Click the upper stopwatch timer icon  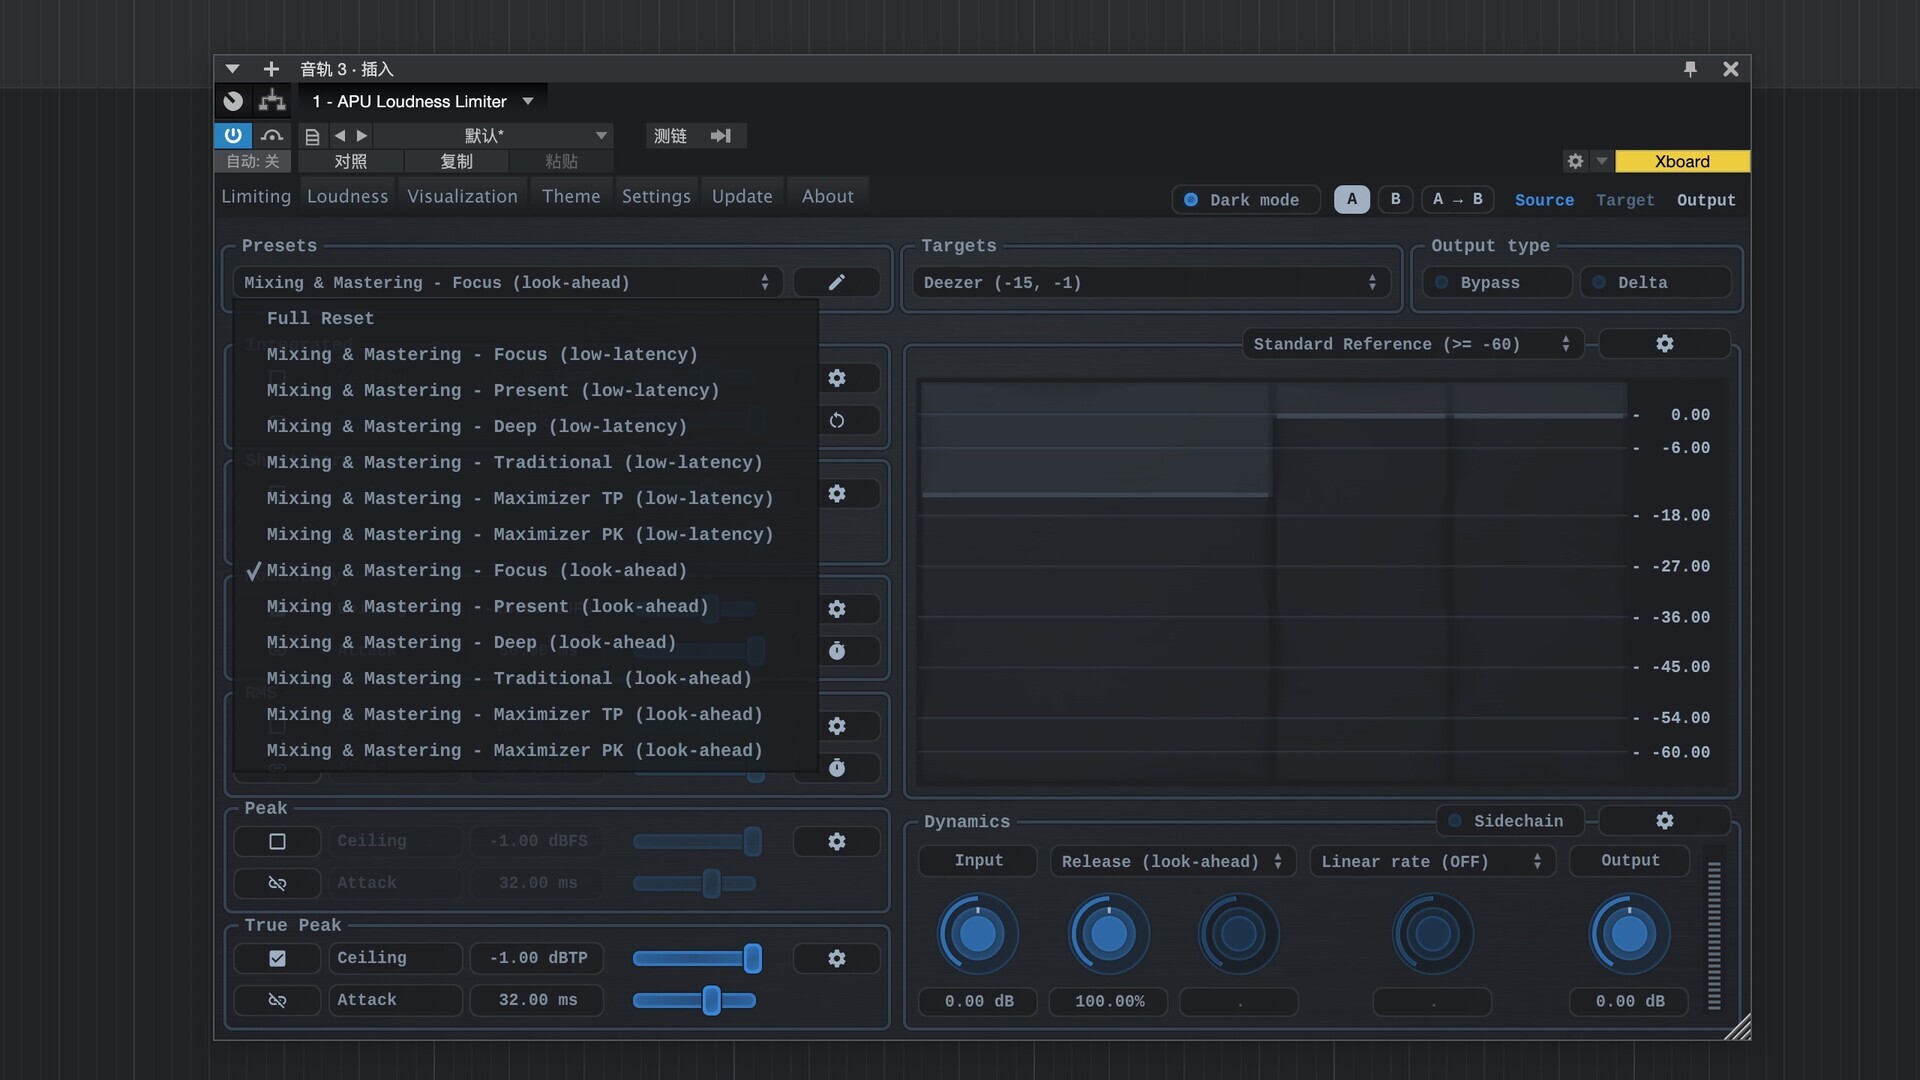point(837,651)
